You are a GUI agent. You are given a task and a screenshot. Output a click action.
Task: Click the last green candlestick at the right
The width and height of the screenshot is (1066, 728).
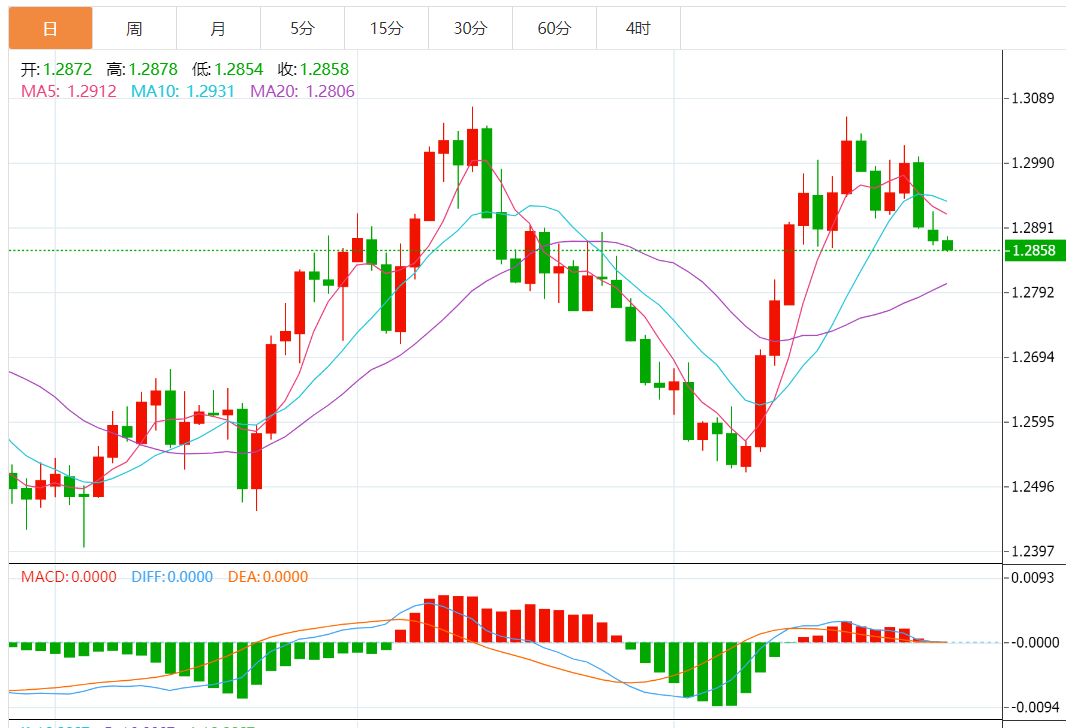coord(947,245)
